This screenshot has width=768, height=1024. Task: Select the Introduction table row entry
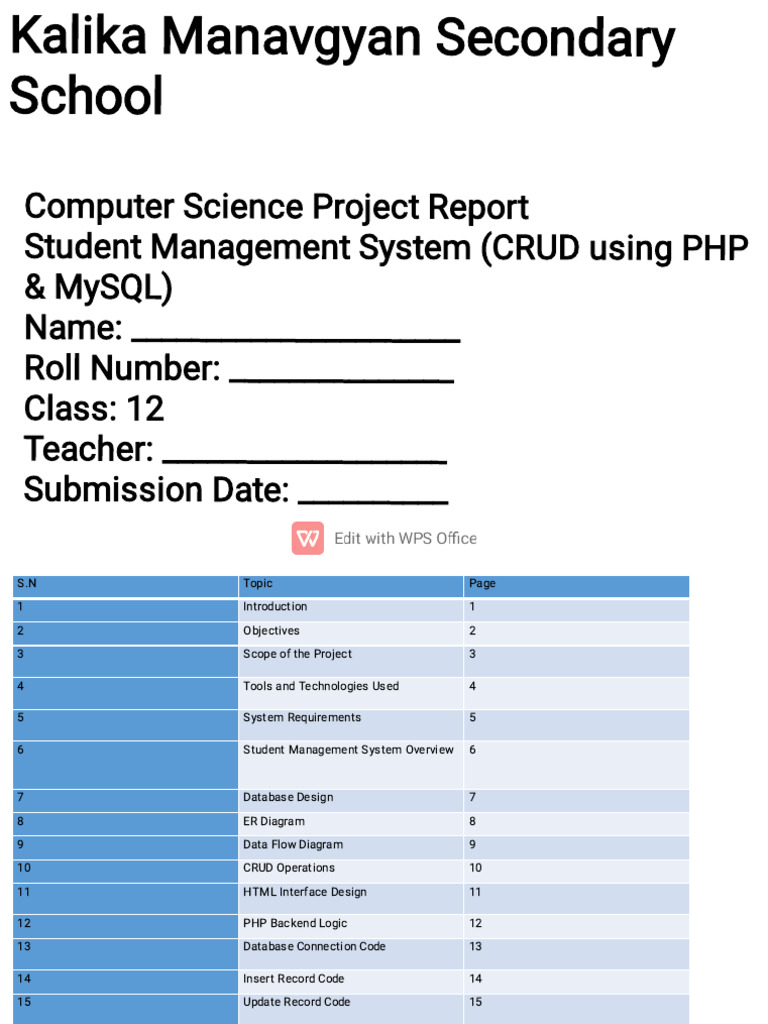pos(351,609)
